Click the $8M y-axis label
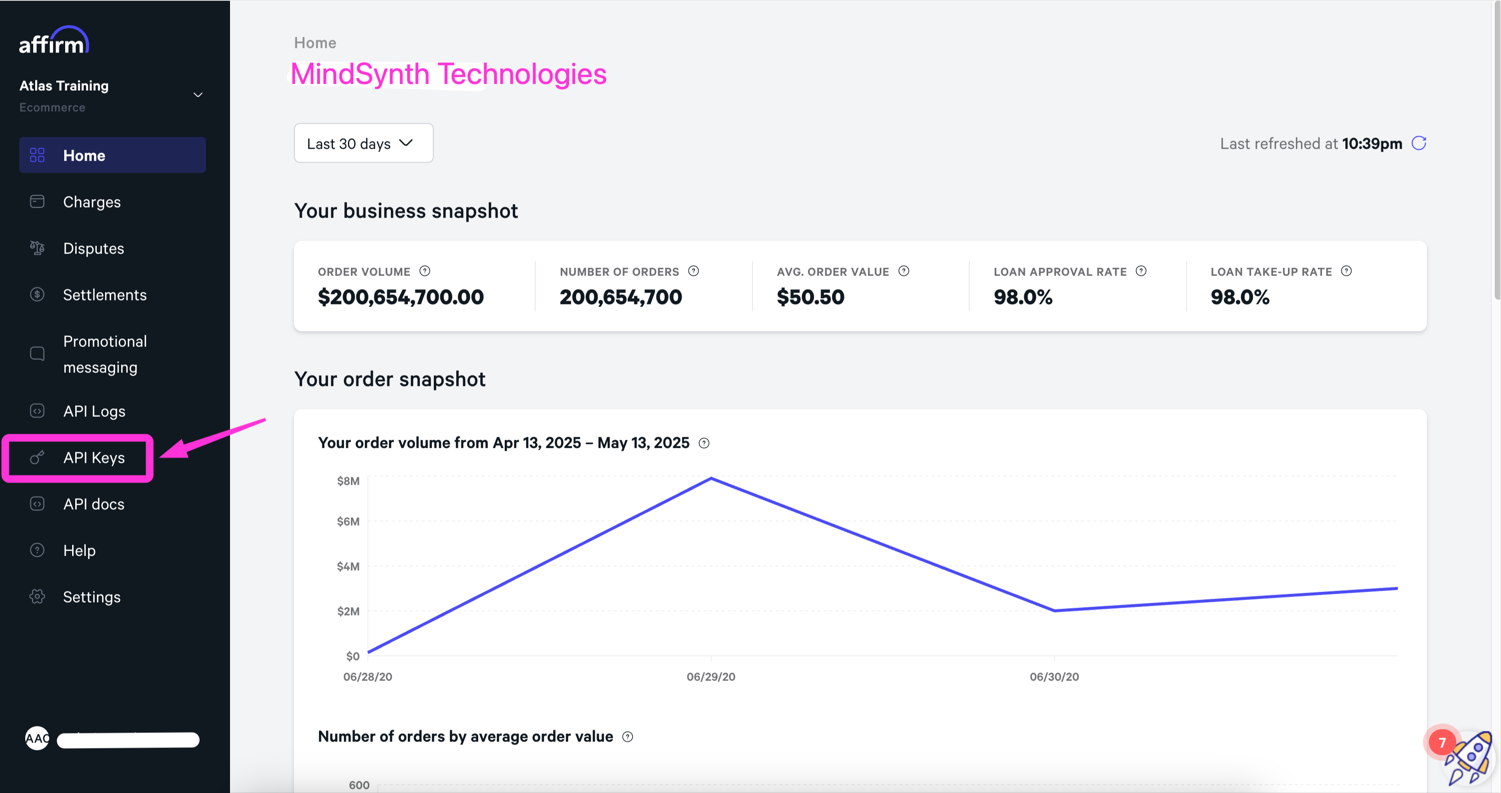The height and width of the screenshot is (793, 1501). point(348,481)
